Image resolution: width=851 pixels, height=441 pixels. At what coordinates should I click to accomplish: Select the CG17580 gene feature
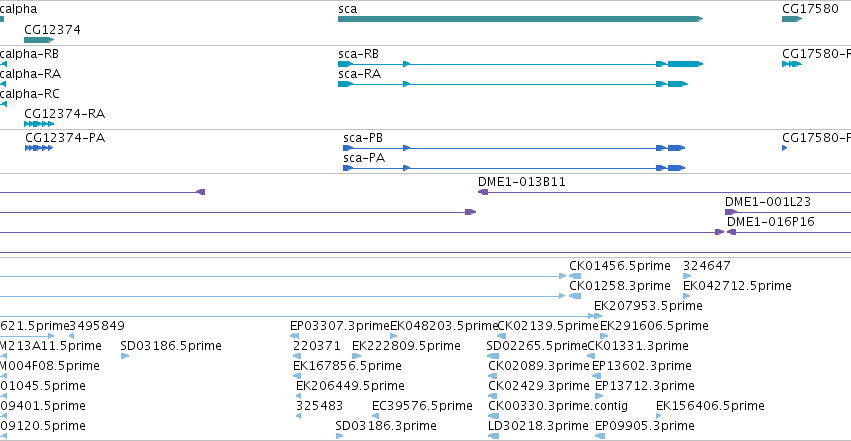(x=792, y=19)
